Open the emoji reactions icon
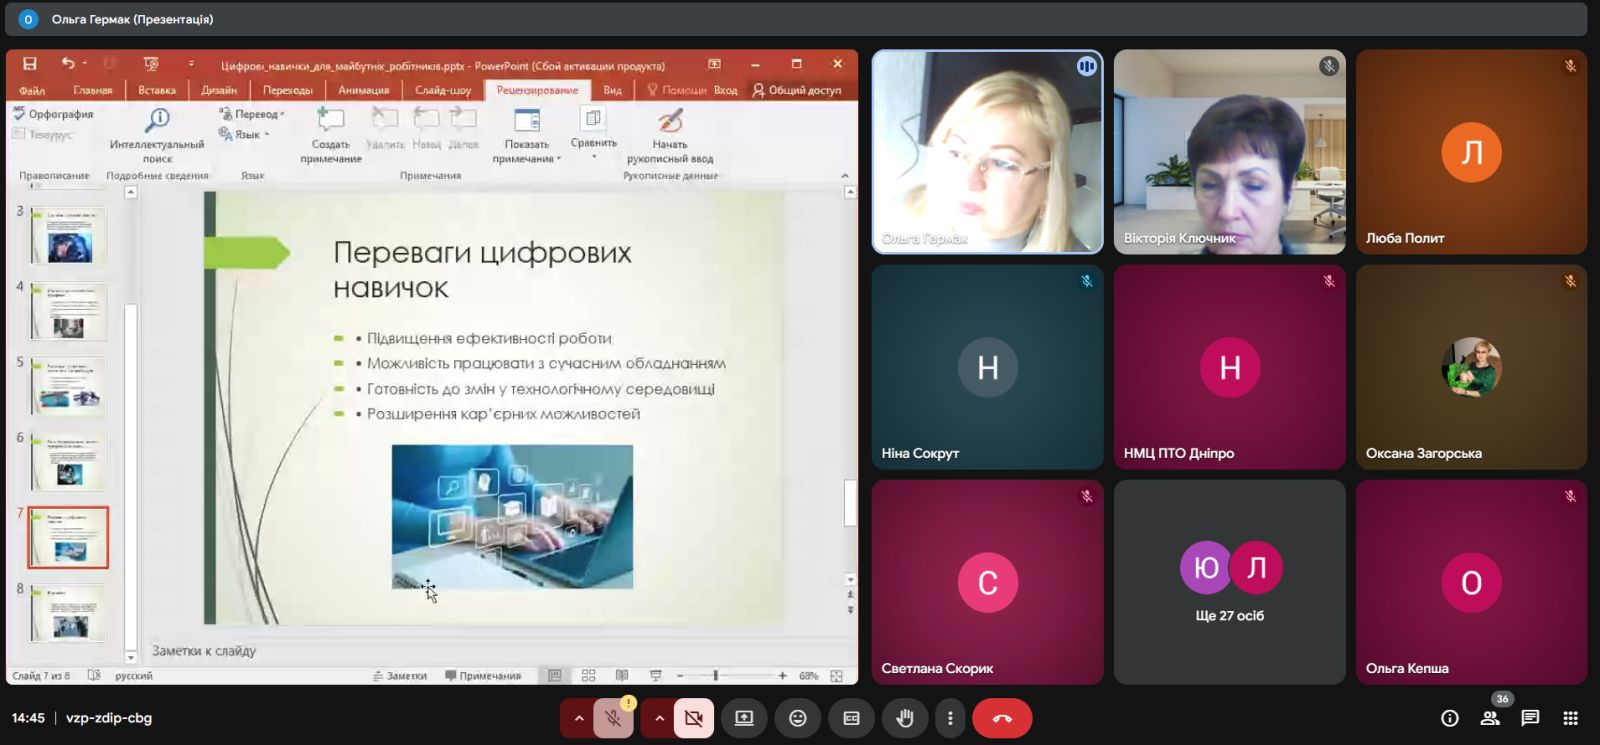The height and width of the screenshot is (745, 1600). click(x=797, y=718)
